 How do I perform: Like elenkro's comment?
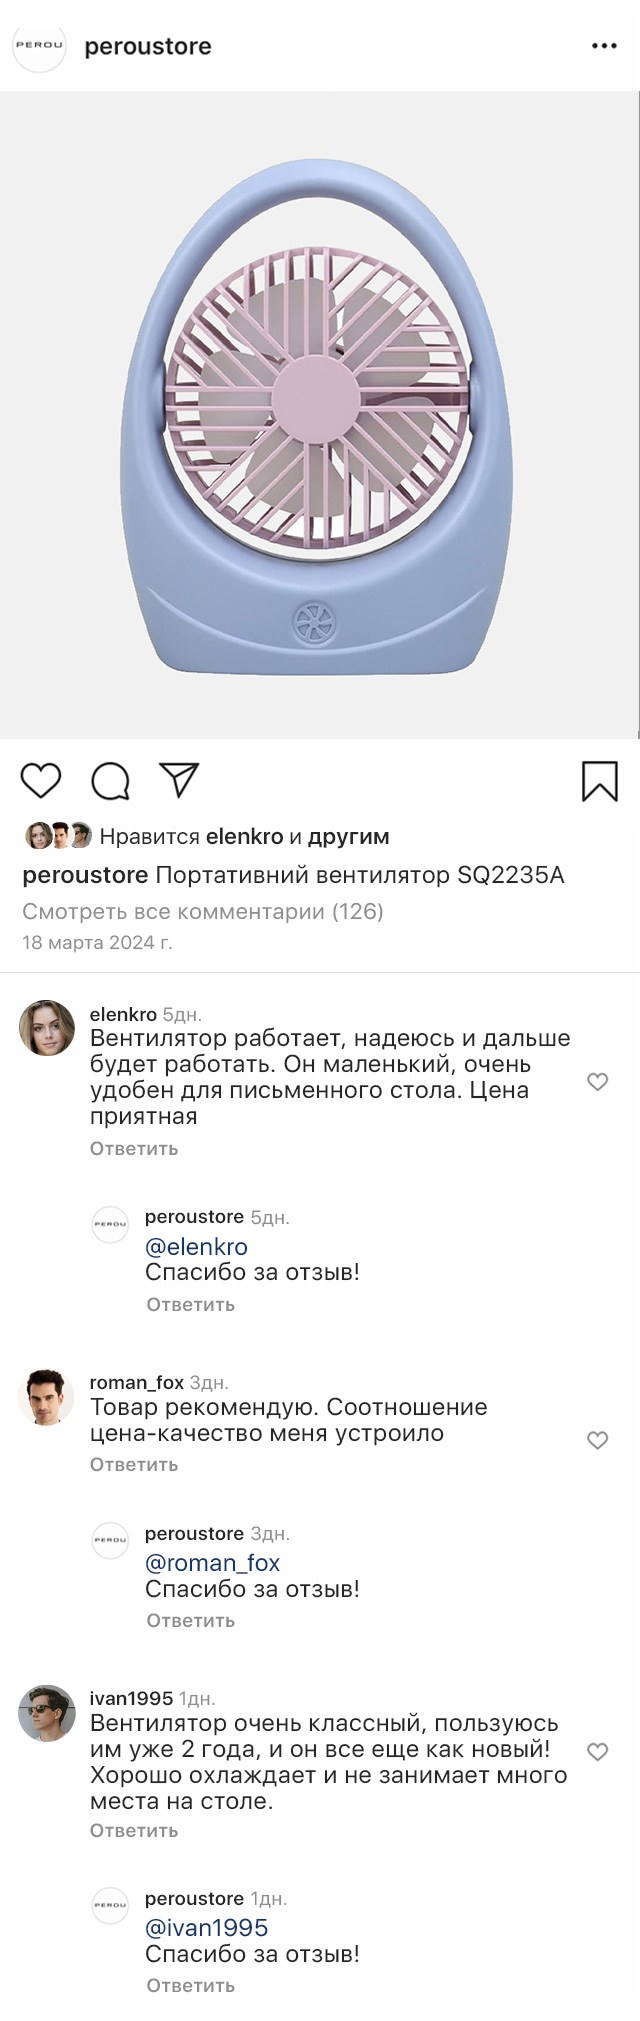pos(597,1081)
